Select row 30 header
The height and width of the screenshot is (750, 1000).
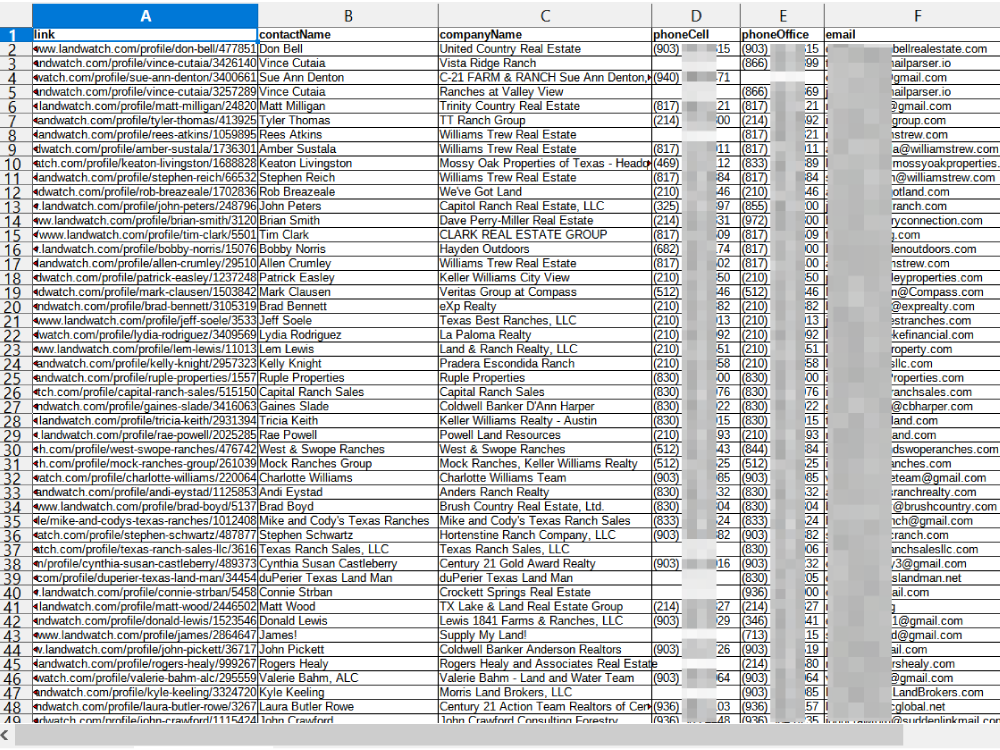pos(15,450)
